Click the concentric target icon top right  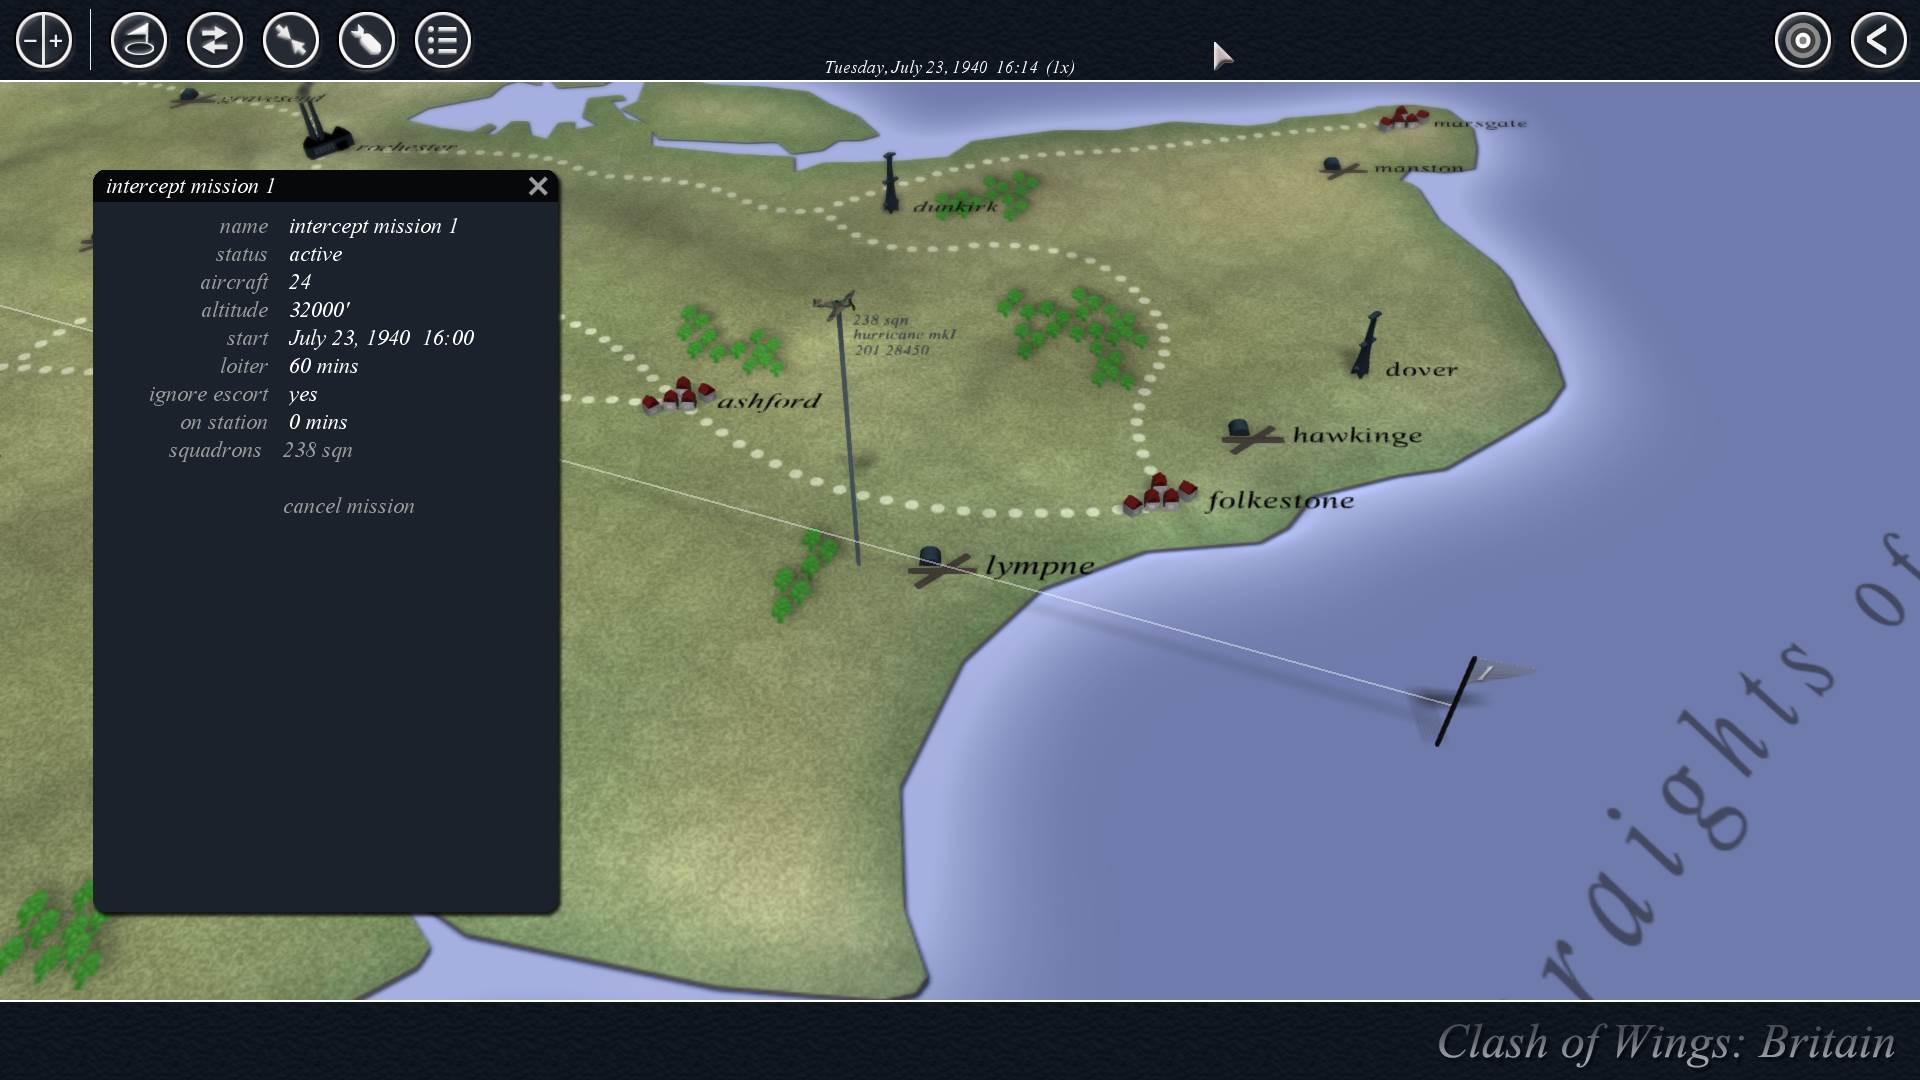point(1802,41)
